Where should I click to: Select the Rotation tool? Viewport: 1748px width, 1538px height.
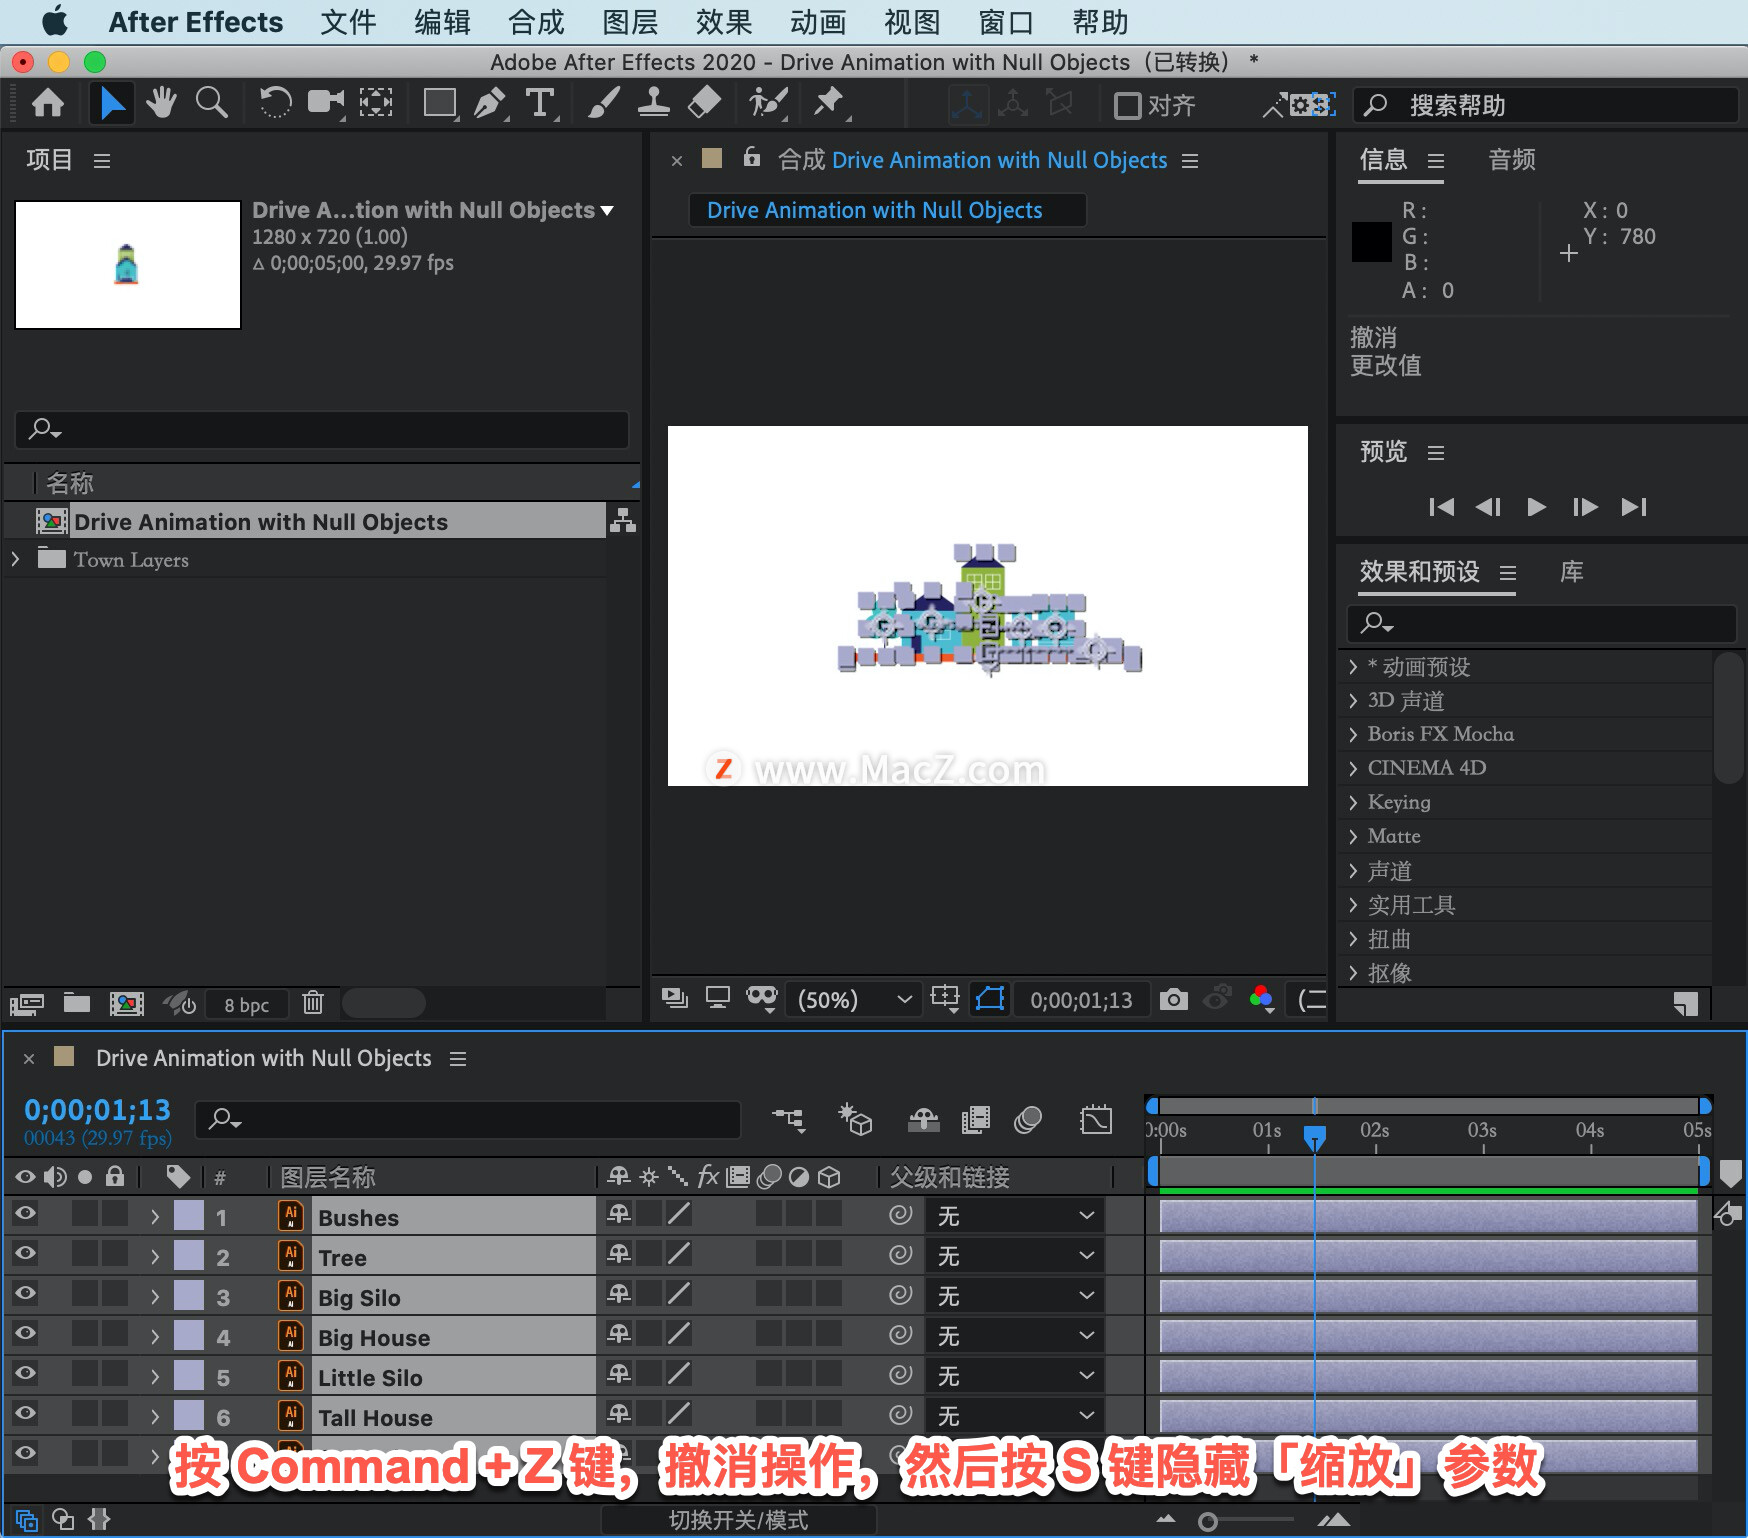pyautogui.click(x=275, y=103)
